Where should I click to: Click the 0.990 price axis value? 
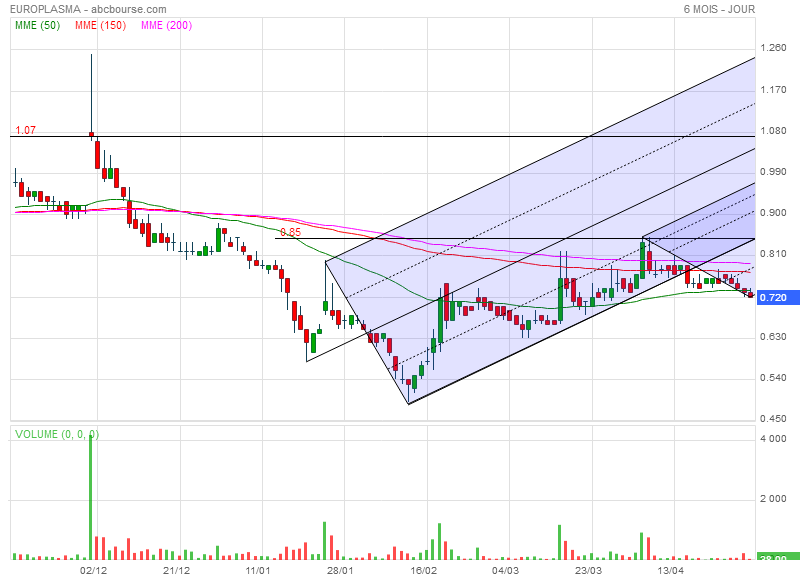773,172
